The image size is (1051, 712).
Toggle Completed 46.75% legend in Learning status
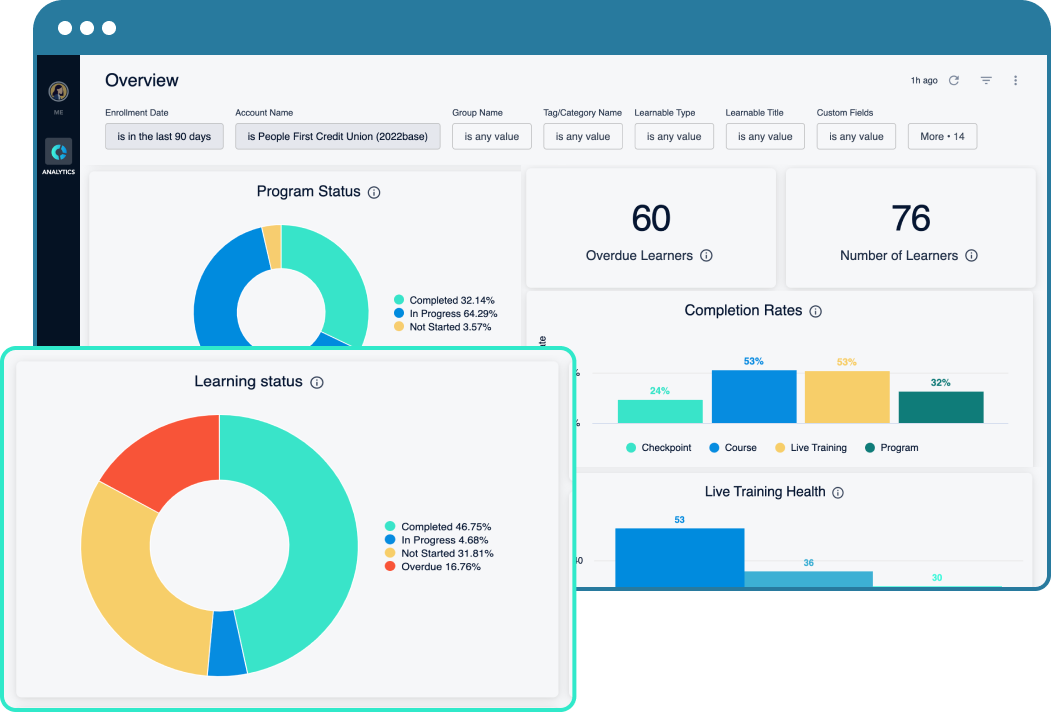[x=438, y=526]
